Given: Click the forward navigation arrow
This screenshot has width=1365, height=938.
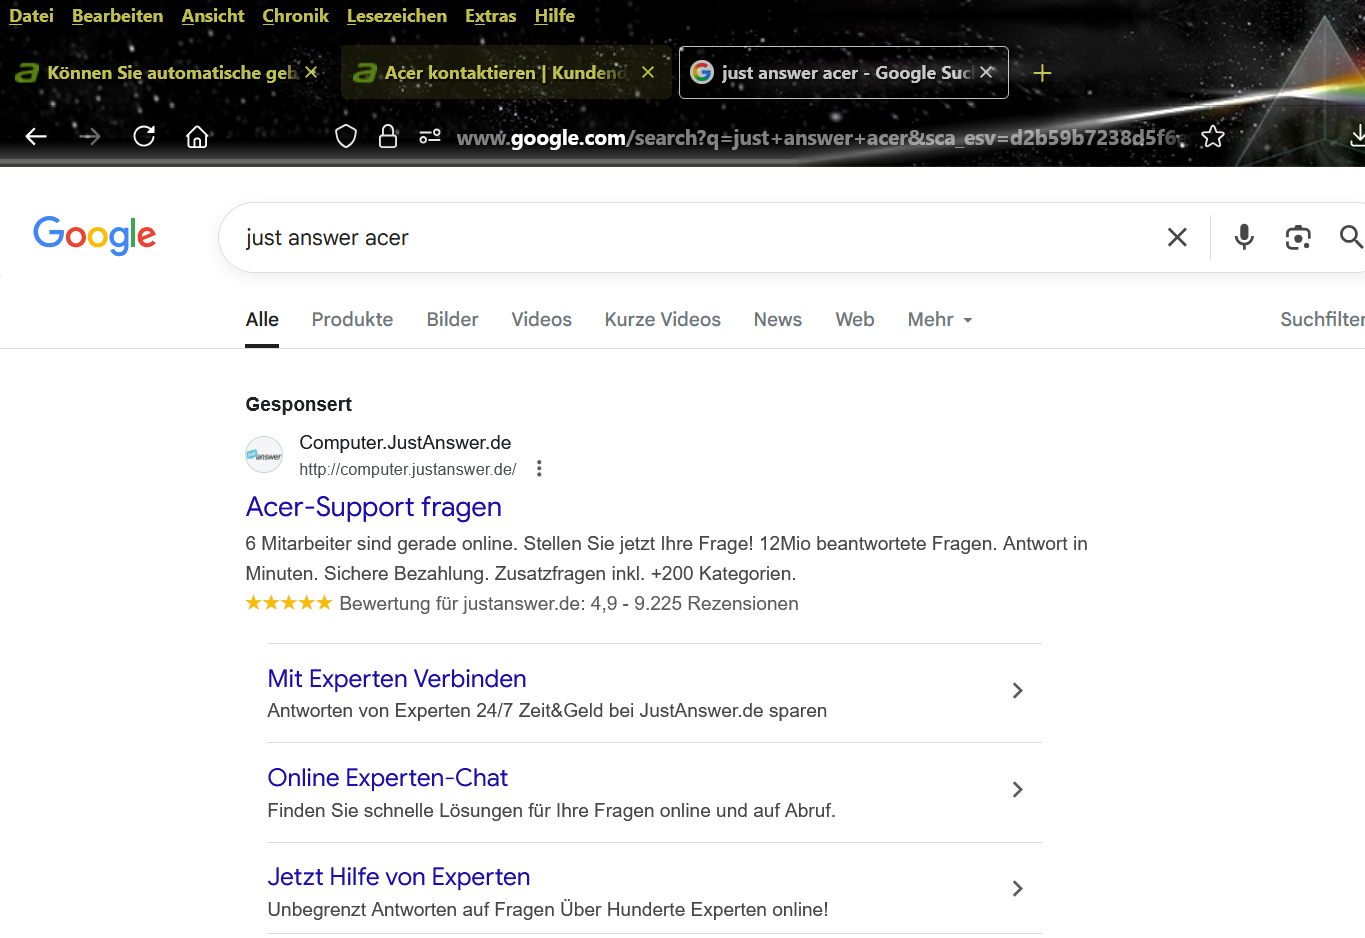Looking at the screenshot, I should 90,137.
